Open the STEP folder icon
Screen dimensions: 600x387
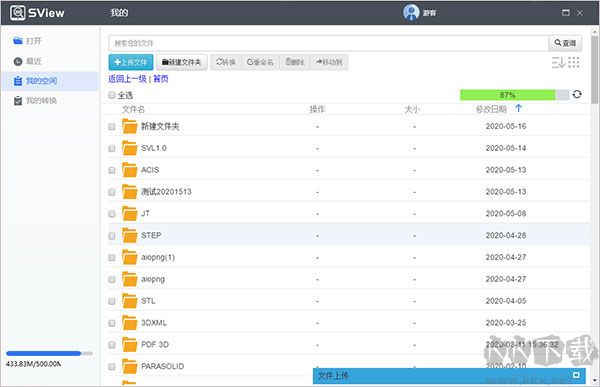(129, 235)
